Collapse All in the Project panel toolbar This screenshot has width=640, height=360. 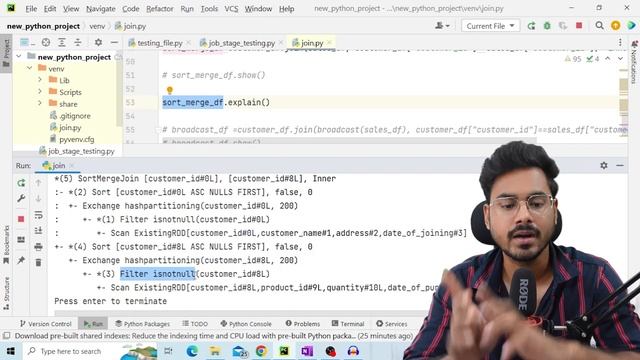78,42
